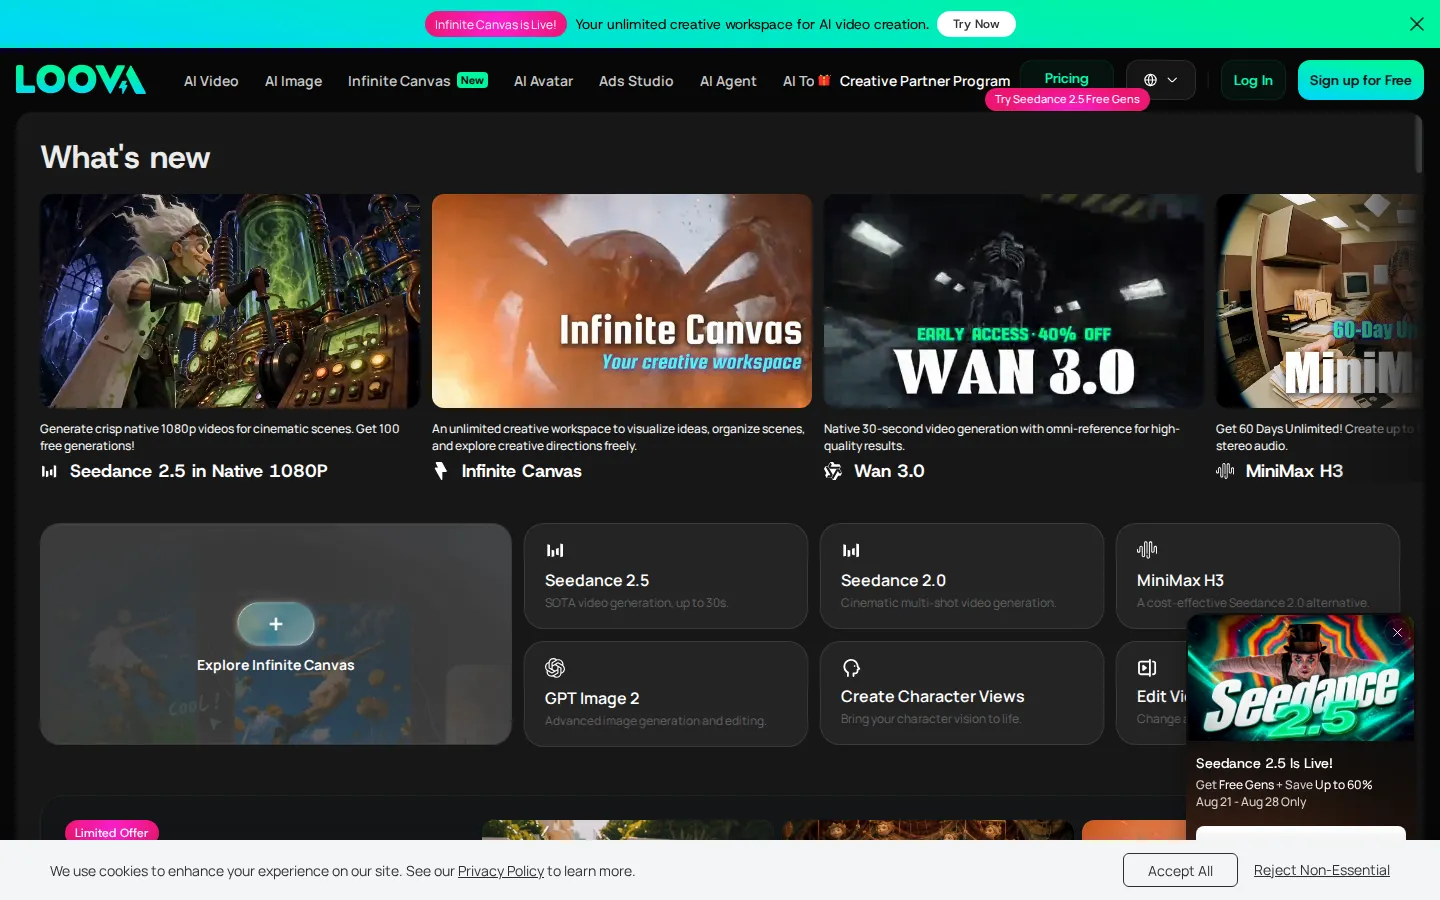The height and width of the screenshot is (900, 1440).
Task: Click the Log In button
Action: pyautogui.click(x=1253, y=80)
